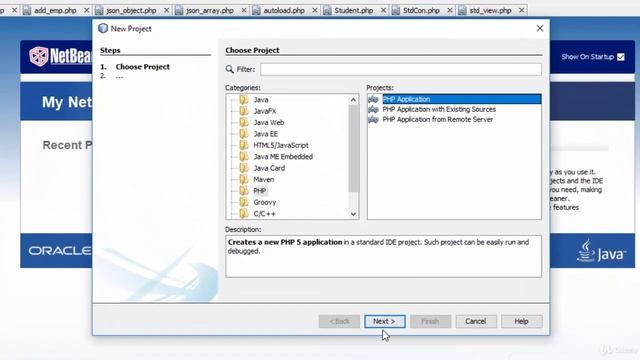Click the Groovy folder icon
The image size is (640, 360).
tap(244, 202)
